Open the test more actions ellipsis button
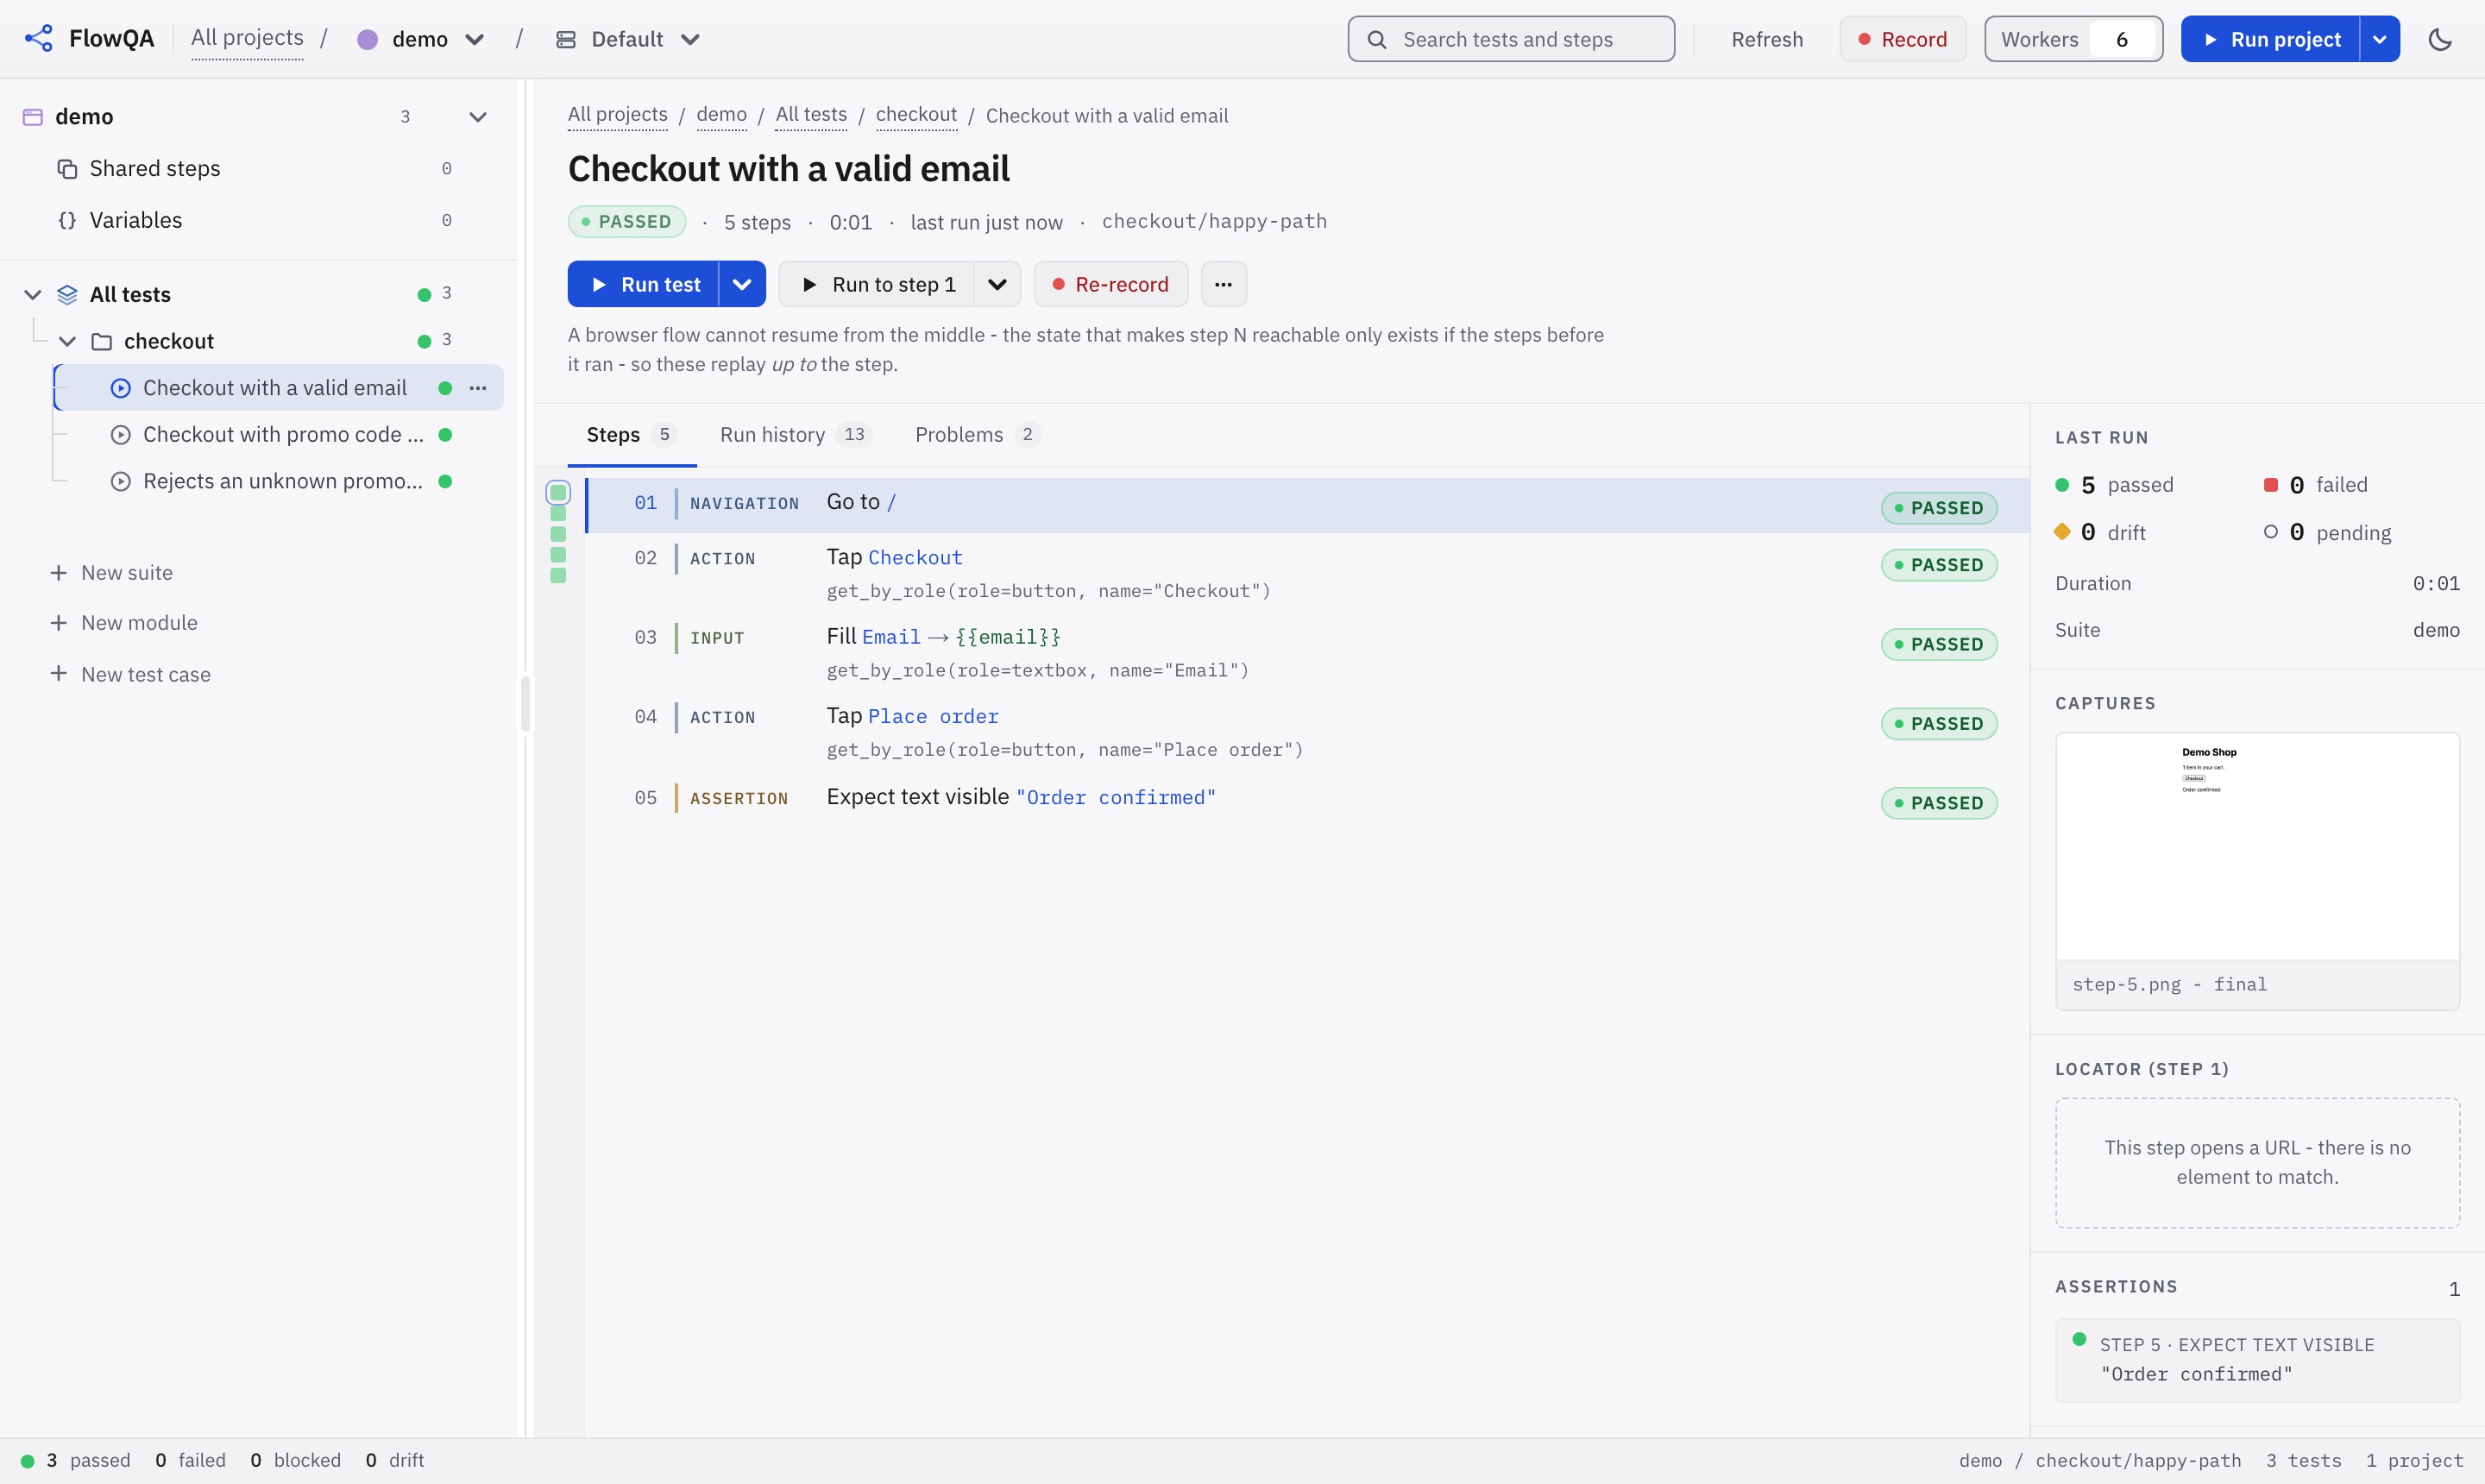 click(1223, 284)
